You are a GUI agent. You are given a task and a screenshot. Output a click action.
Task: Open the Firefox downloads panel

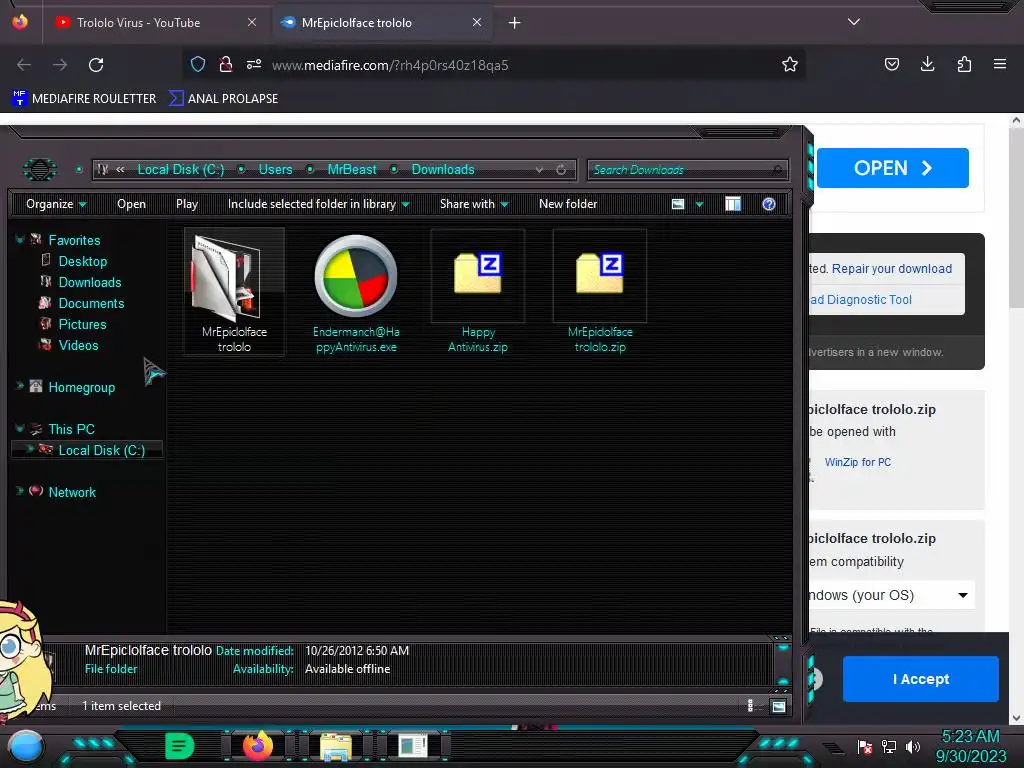pyautogui.click(x=927, y=64)
